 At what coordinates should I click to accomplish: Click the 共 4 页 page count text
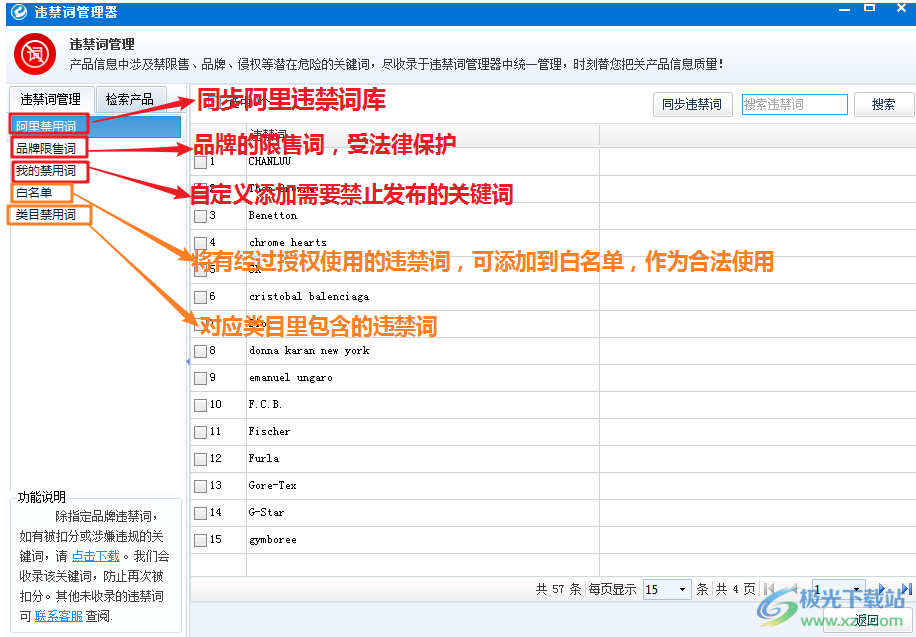(x=735, y=589)
